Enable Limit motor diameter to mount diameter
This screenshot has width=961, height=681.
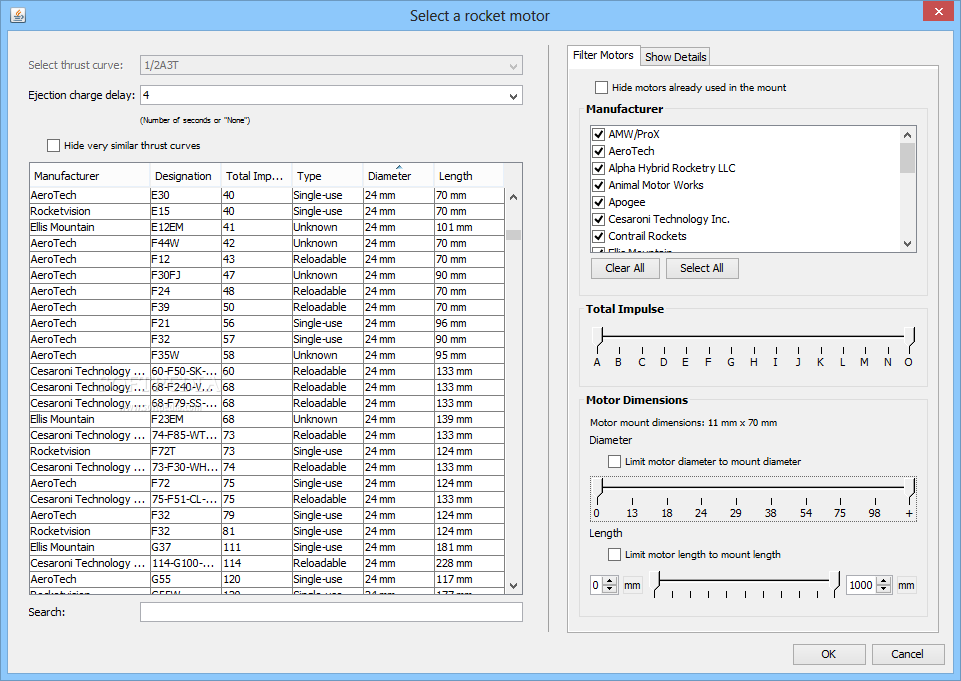click(x=614, y=462)
